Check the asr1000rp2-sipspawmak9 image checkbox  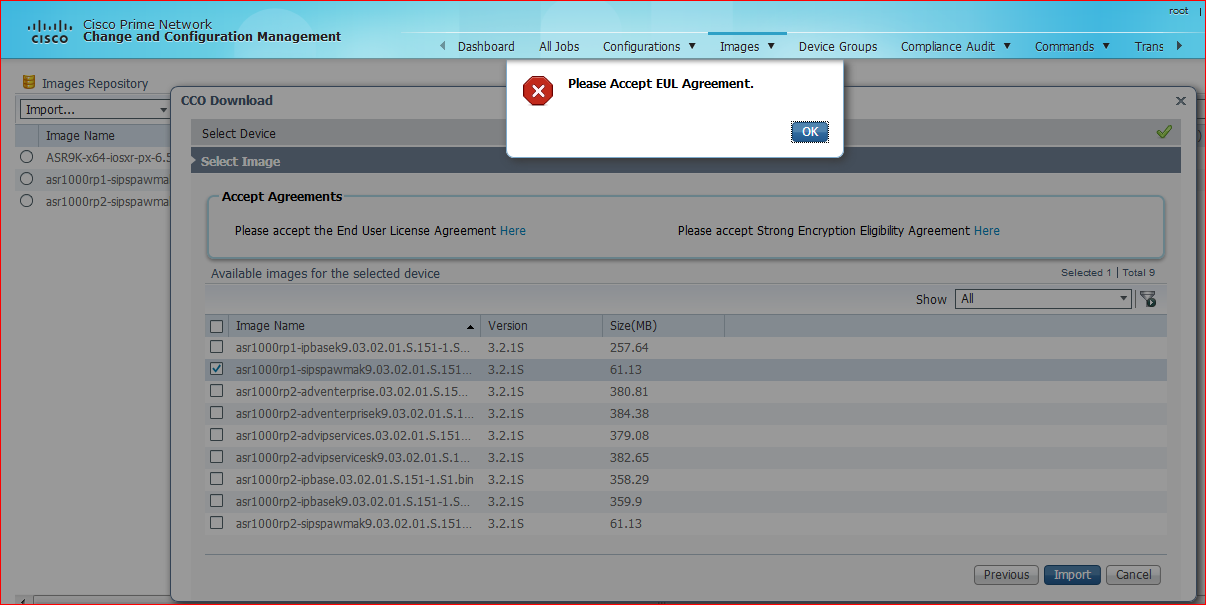(217, 523)
